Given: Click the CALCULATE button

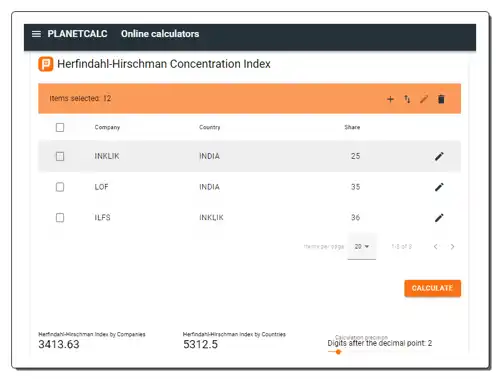Looking at the screenshot, I should [432, 288].
